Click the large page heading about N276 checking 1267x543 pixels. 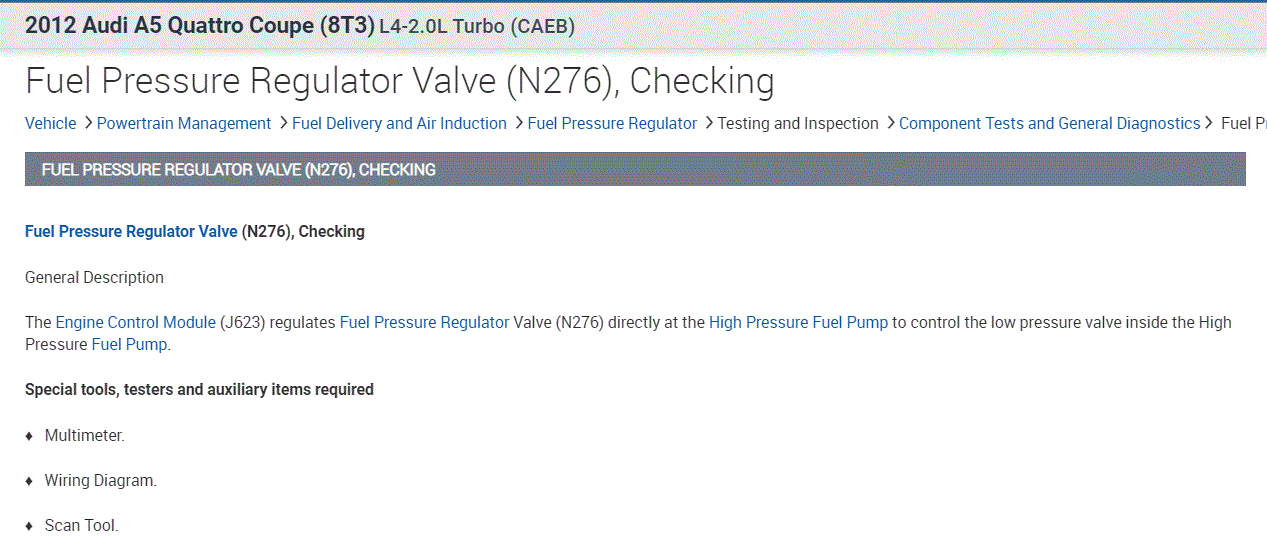click(399, 81)
